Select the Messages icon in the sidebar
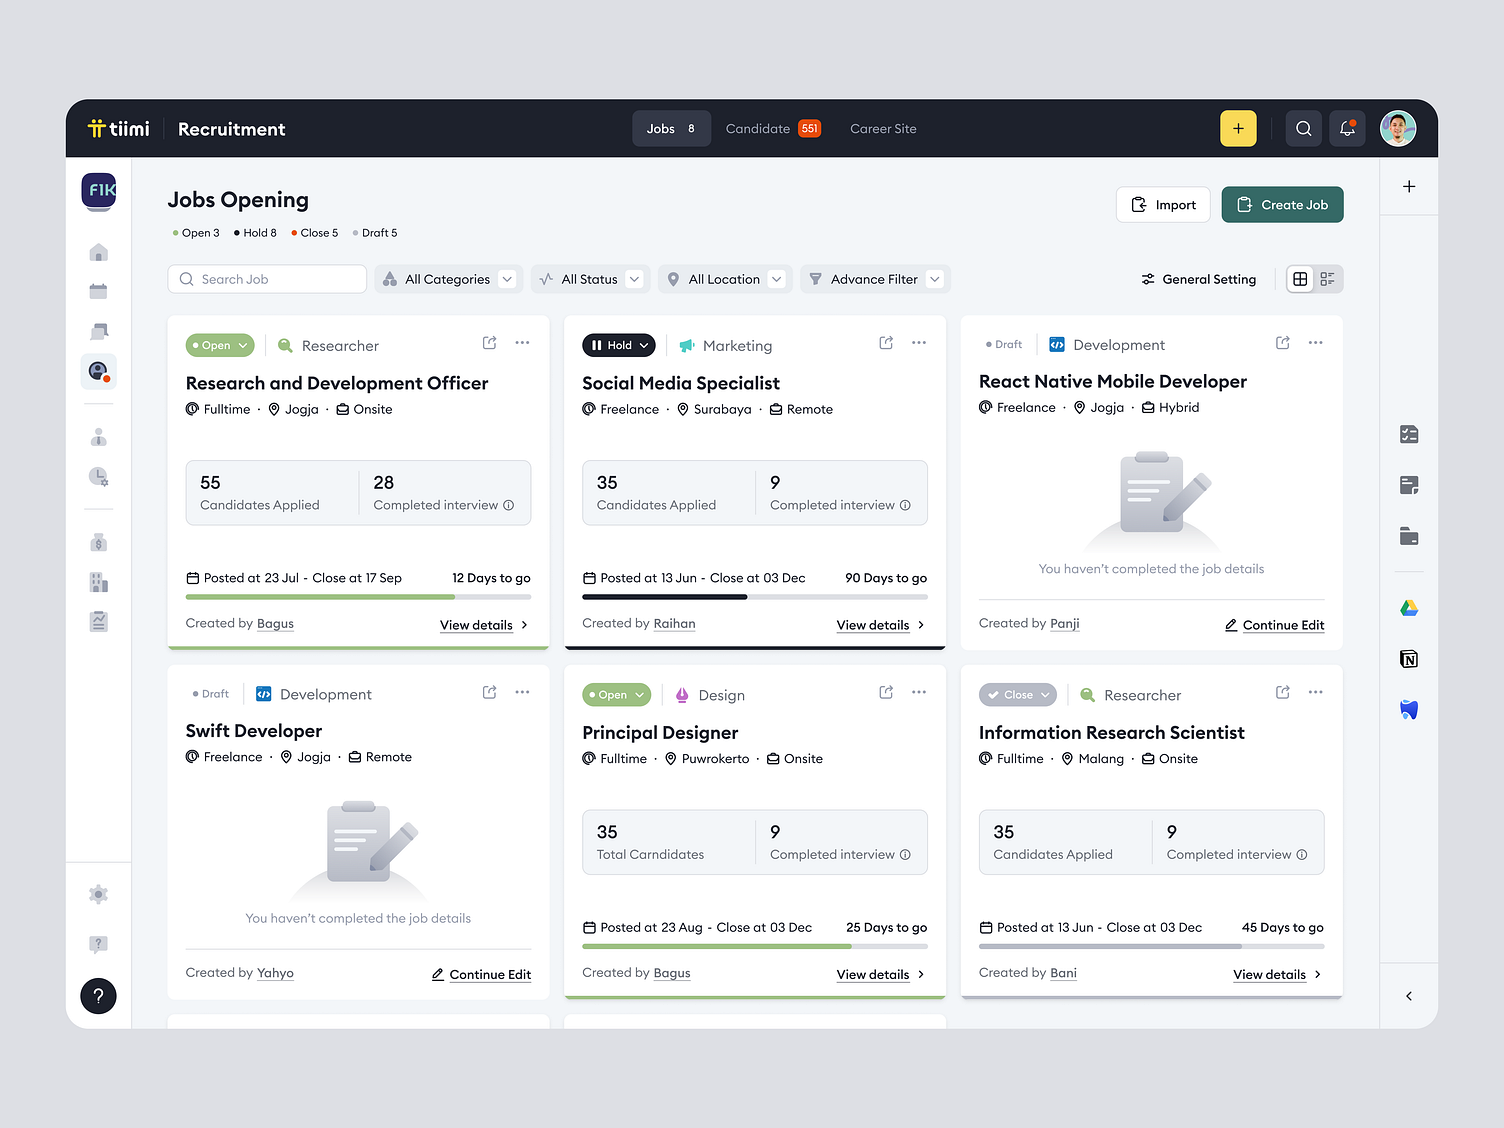Viewport: 1504px width, 1128px height. pyautogui.click(x=98, y=331)
